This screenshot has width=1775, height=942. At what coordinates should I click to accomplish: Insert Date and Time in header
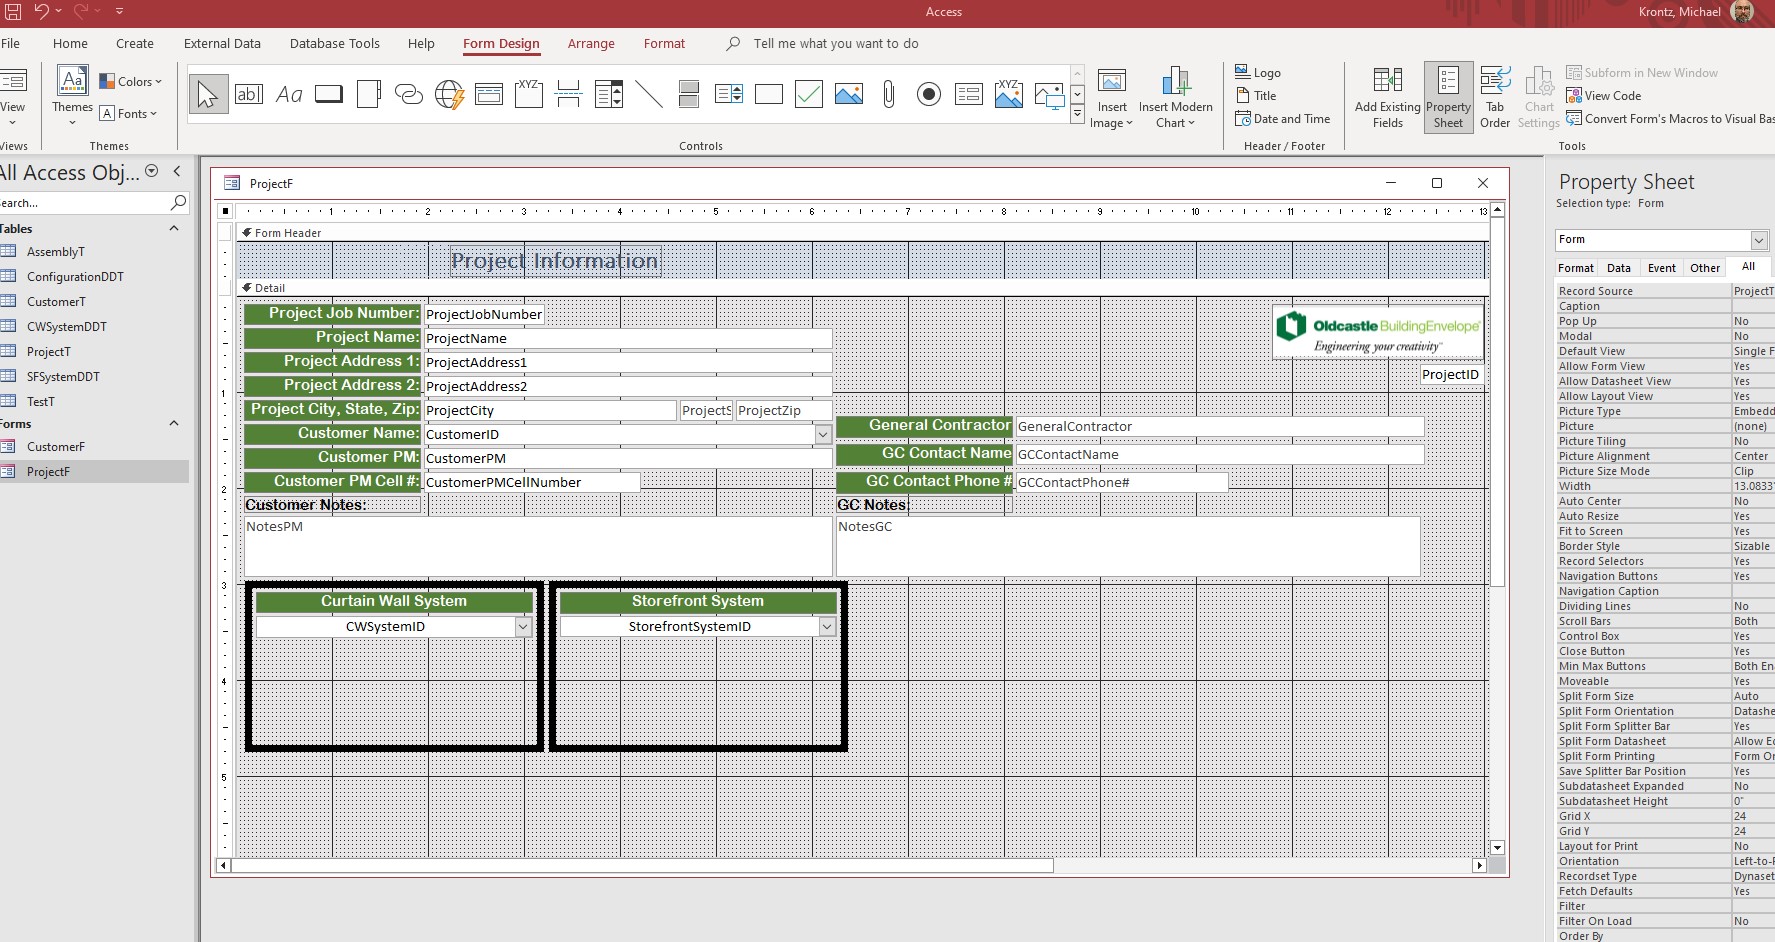click(1283, 119)
